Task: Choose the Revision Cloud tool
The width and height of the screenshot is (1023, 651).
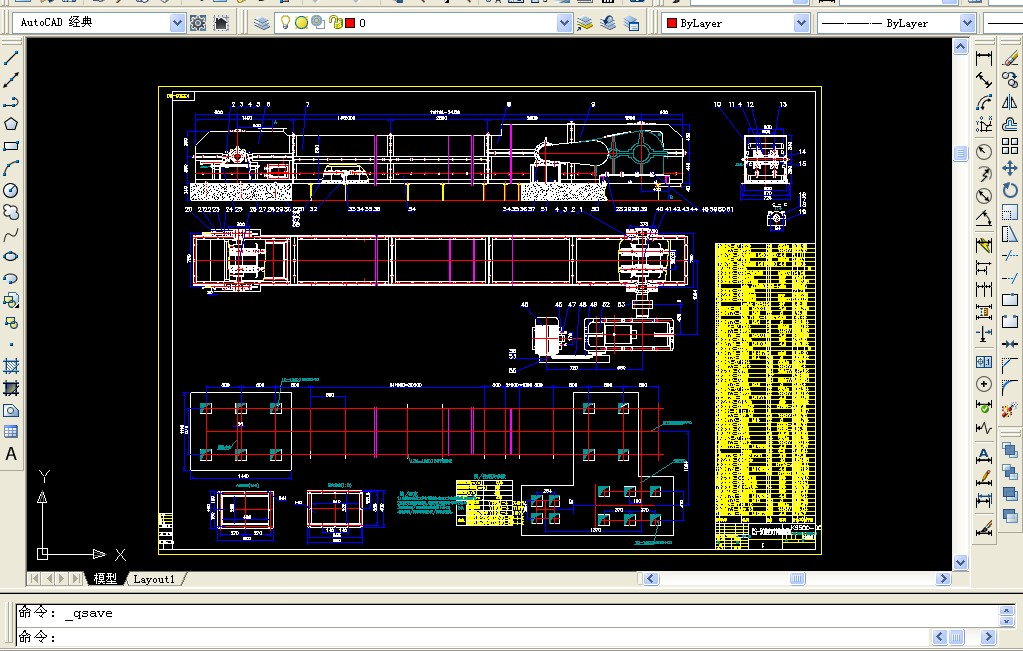Action: (x=11, y=212)
